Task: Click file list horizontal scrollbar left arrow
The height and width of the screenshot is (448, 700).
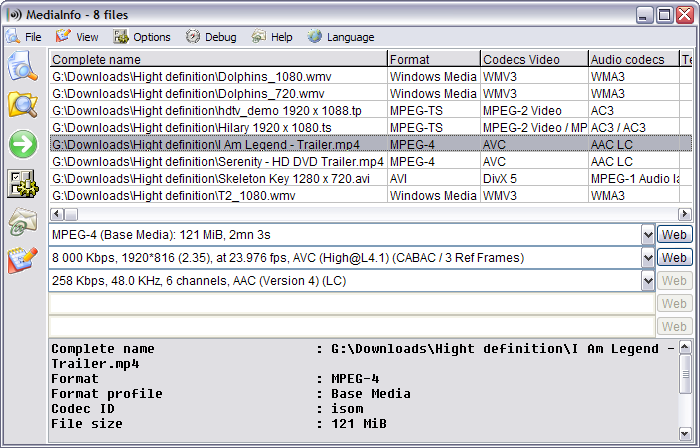Action: tap(57, 214)
